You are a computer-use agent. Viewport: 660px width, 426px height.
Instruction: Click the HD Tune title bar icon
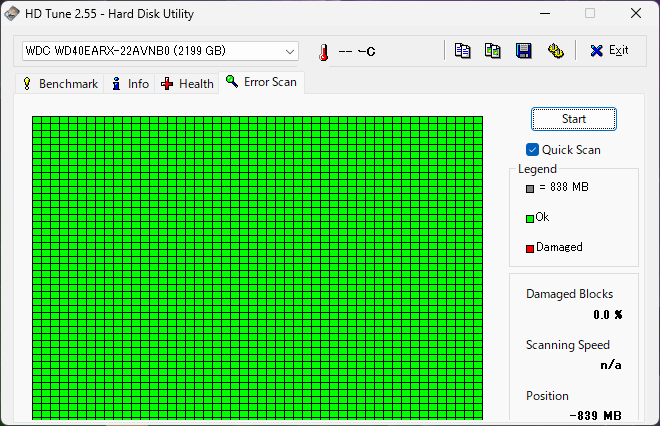point(12,13)
